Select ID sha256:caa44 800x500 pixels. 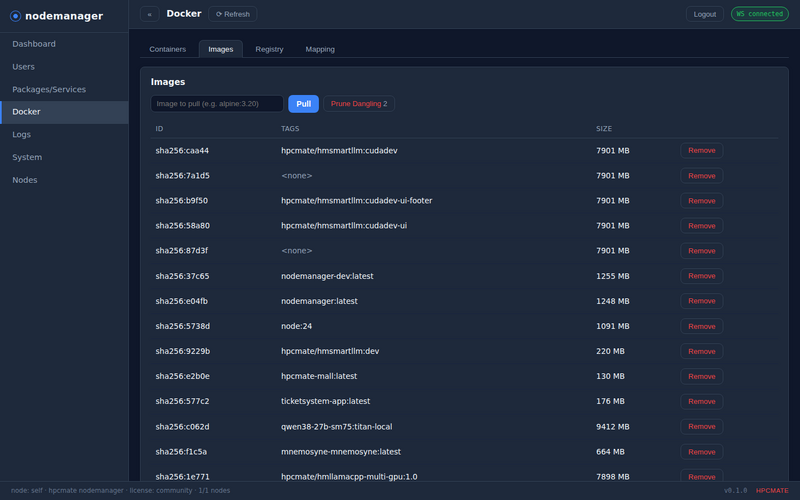[x=182, y=151]
